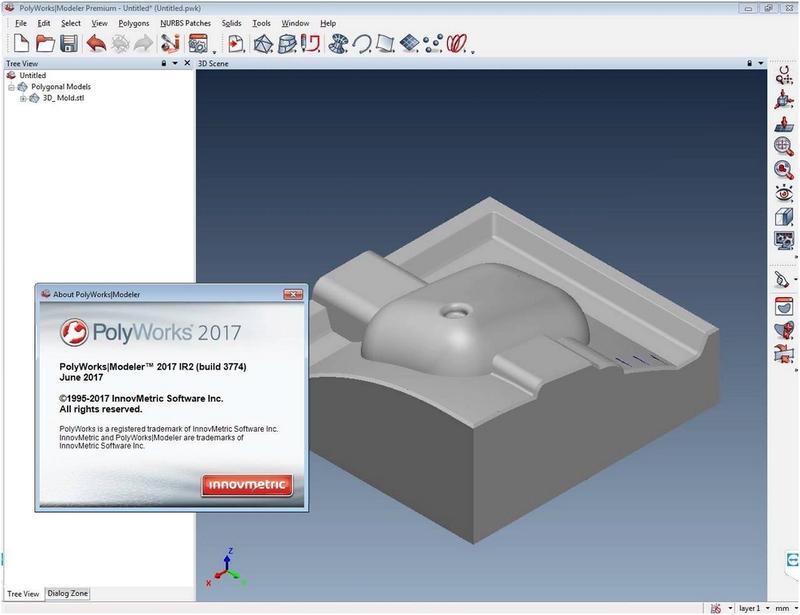The image size is (800, 615).
Task: Toggle the 3D Scene pane lock icon
Action: (749, 63)
